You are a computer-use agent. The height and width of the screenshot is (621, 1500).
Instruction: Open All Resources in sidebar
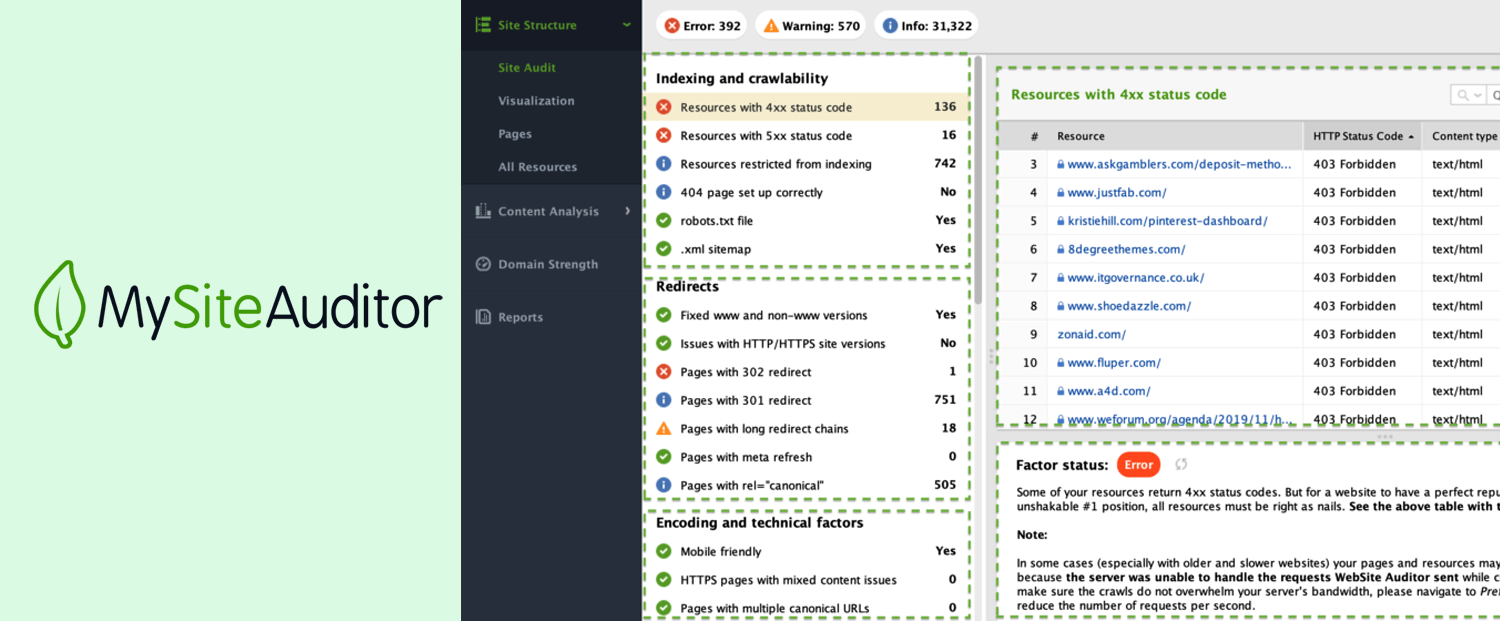(x=538, y=167)
